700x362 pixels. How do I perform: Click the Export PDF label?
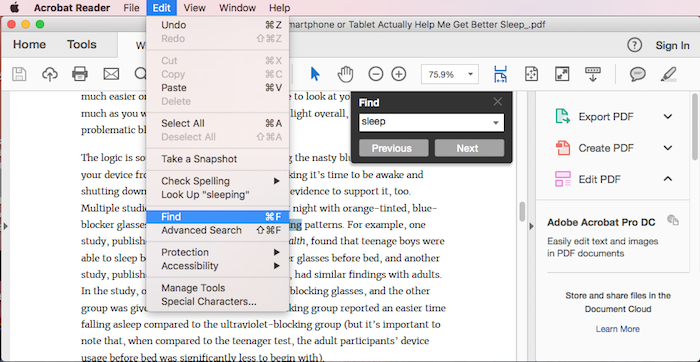tap(606, 117)
